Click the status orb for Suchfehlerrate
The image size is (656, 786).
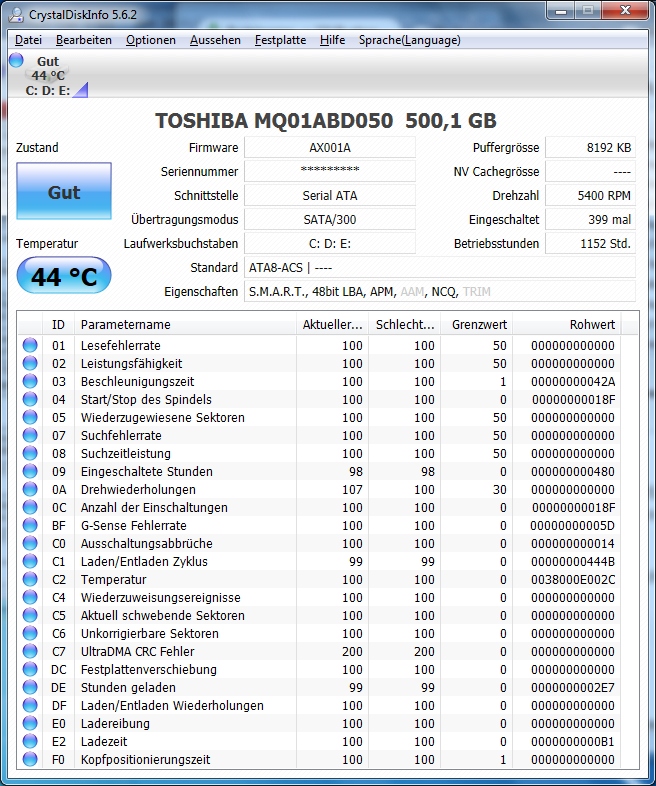pos(30,436)
